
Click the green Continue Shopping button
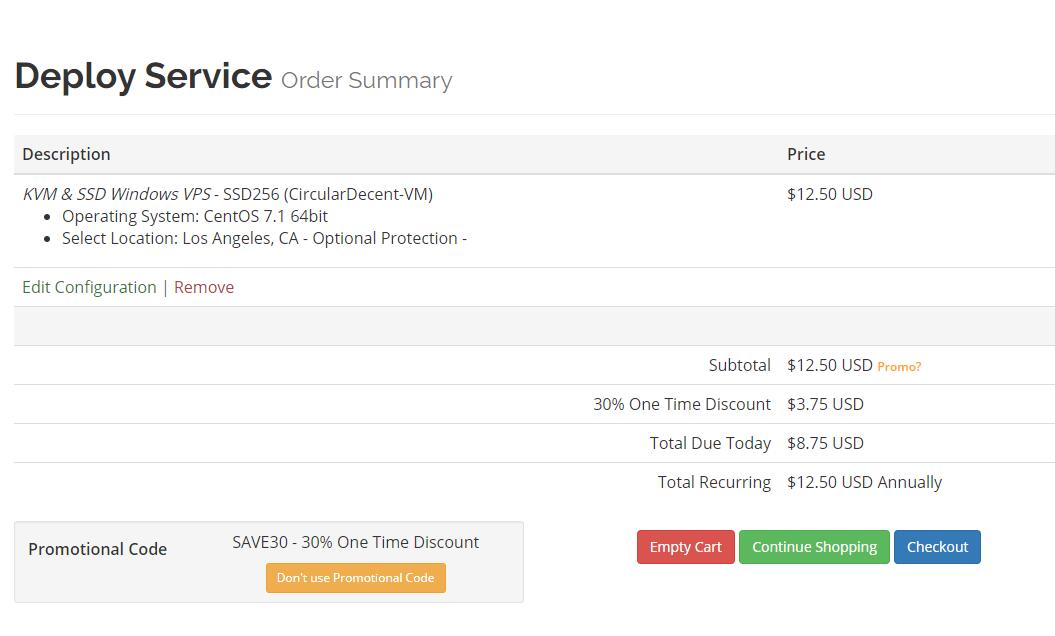pyautogui.click(x=814, y=547)
